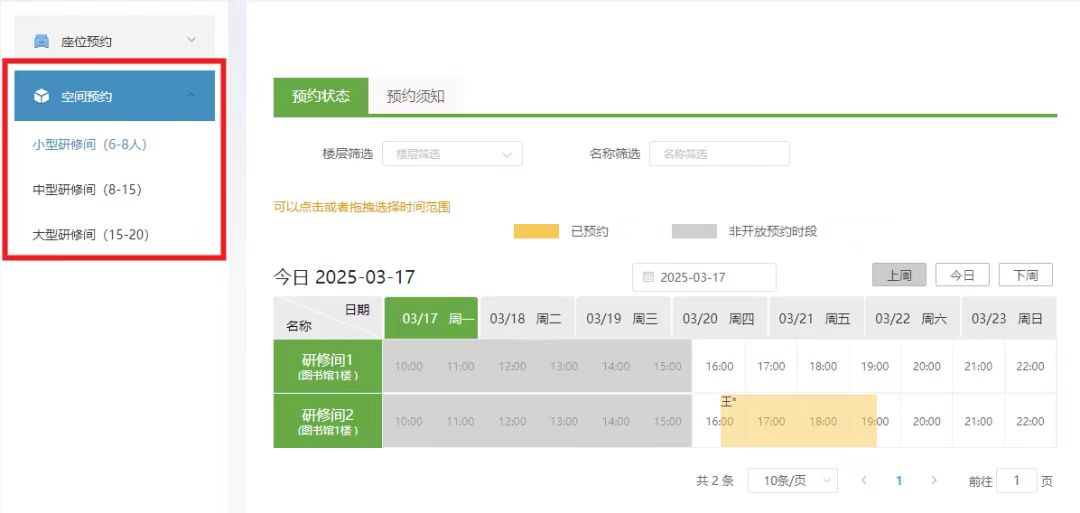Collapse the 空间预约 menu chevron
The width and height of the screenshot is (1080, 513).
coord(192,96)
